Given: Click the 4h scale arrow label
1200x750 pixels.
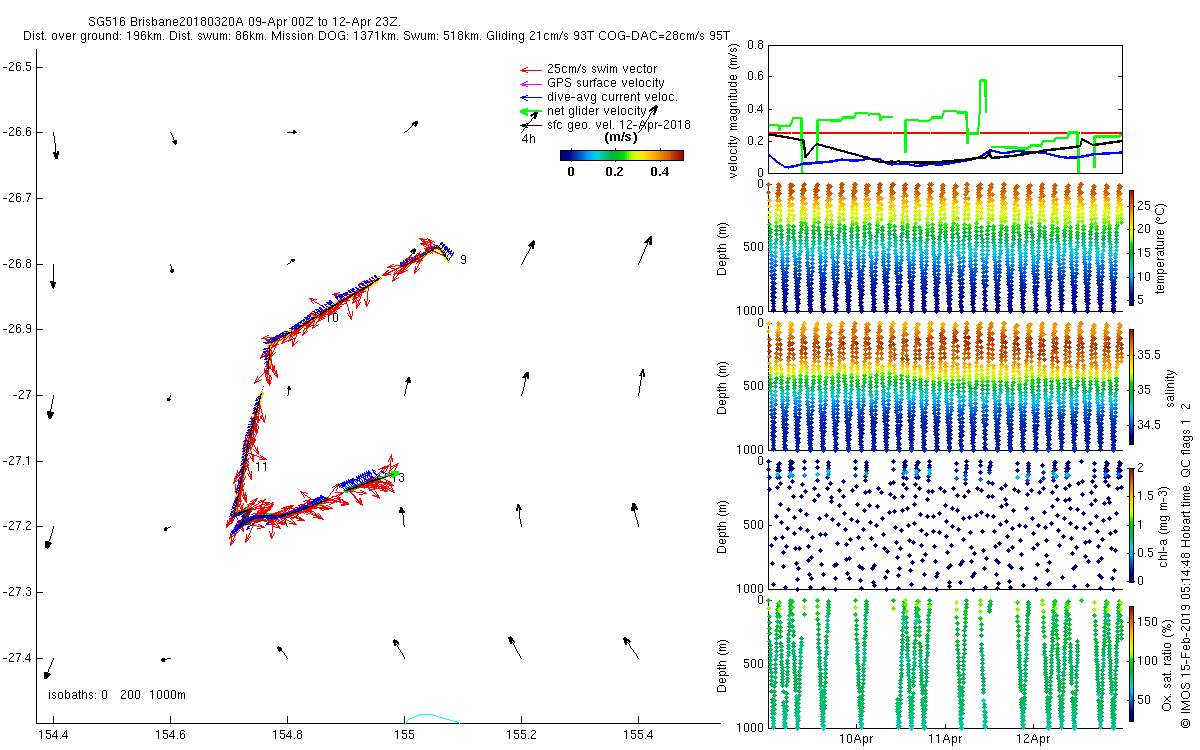Looking at the screenshot, I should 528,139.
